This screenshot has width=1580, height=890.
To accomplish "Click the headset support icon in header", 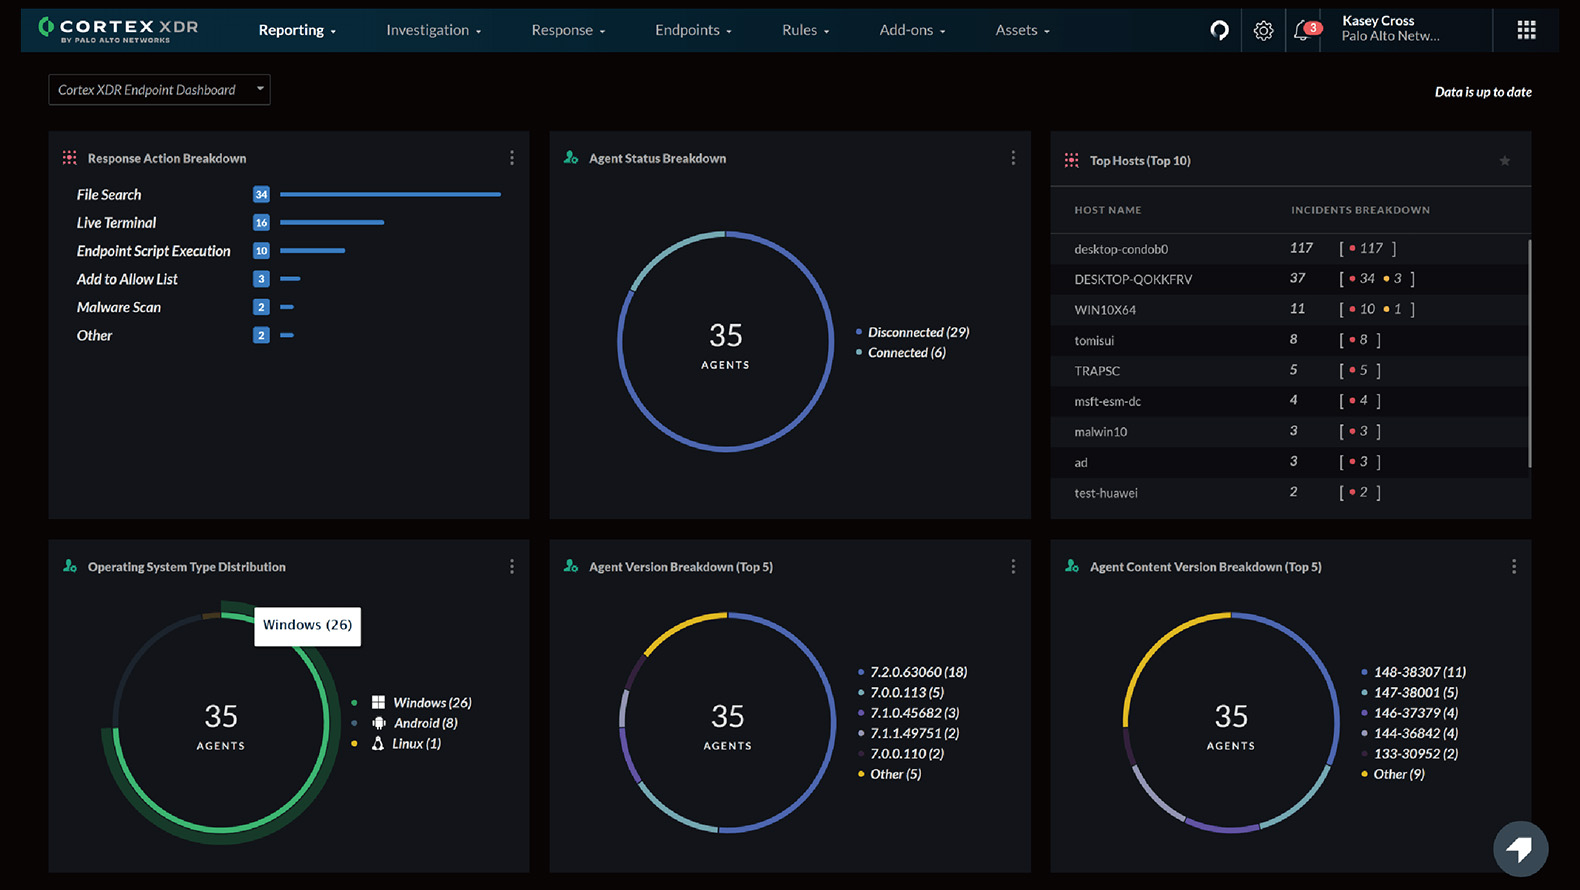I will 1219,30.
